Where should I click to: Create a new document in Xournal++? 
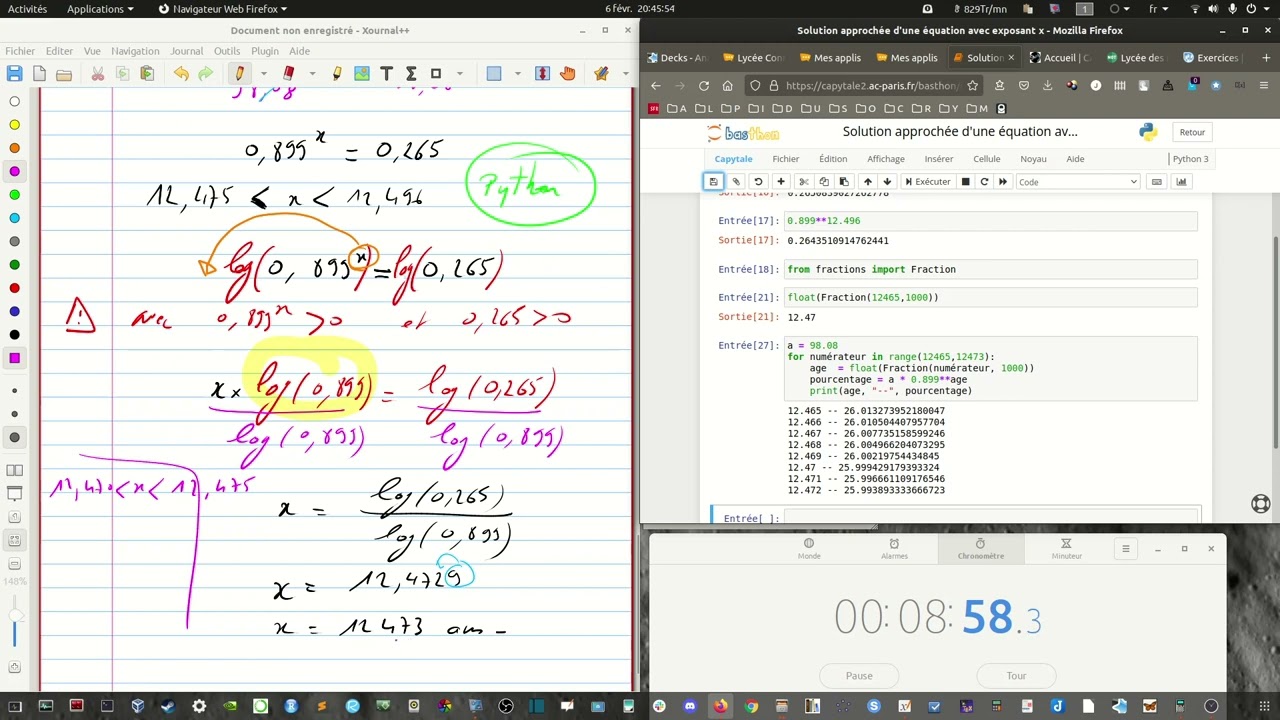(39, 73)
